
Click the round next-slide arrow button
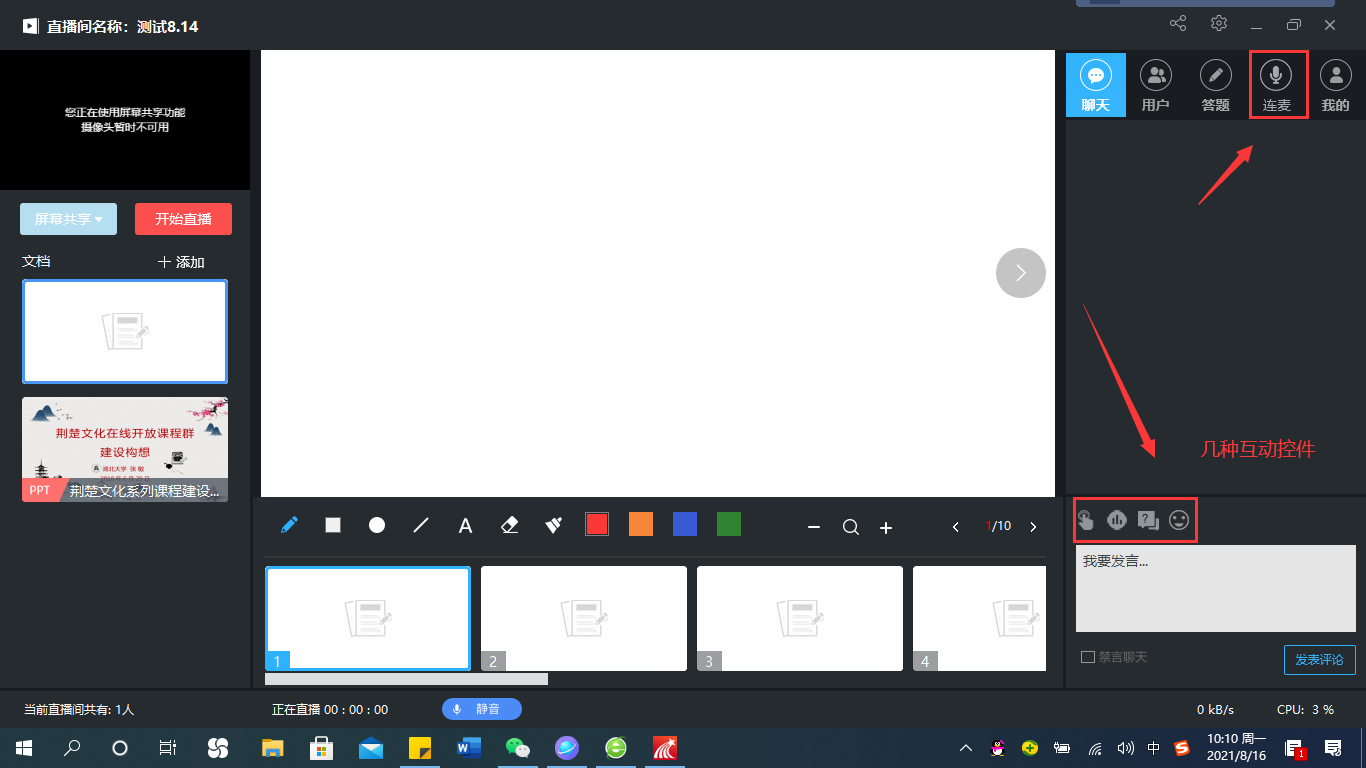coord(1021,273)
